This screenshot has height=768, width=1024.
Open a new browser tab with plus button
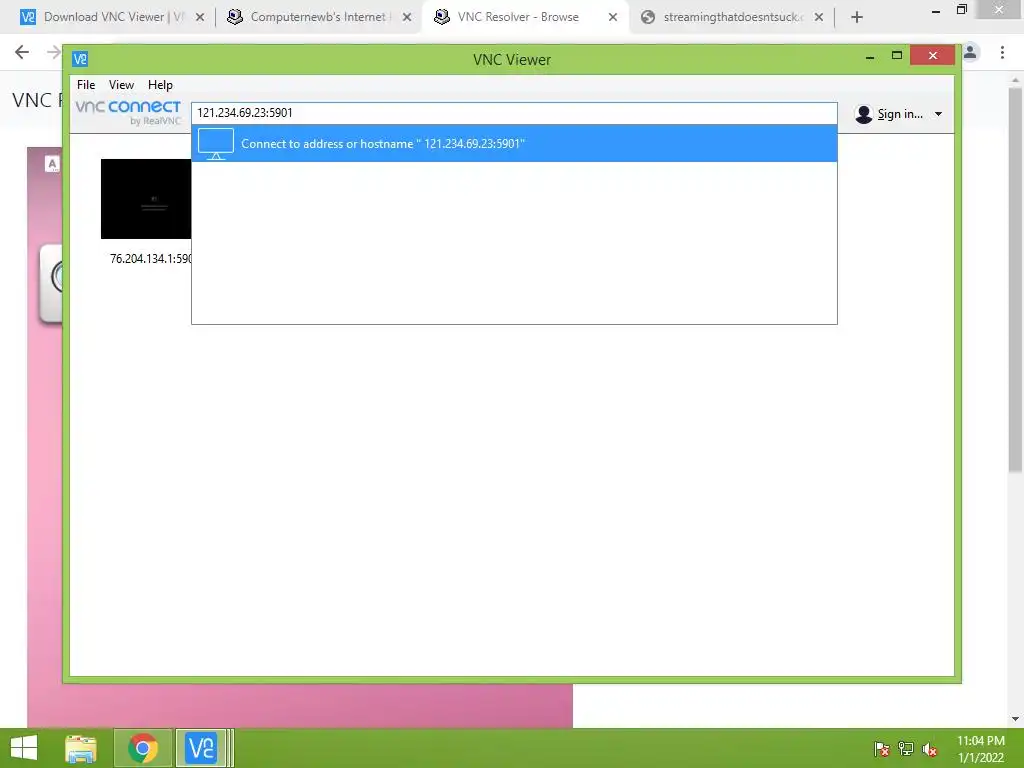tap(857, 17)
